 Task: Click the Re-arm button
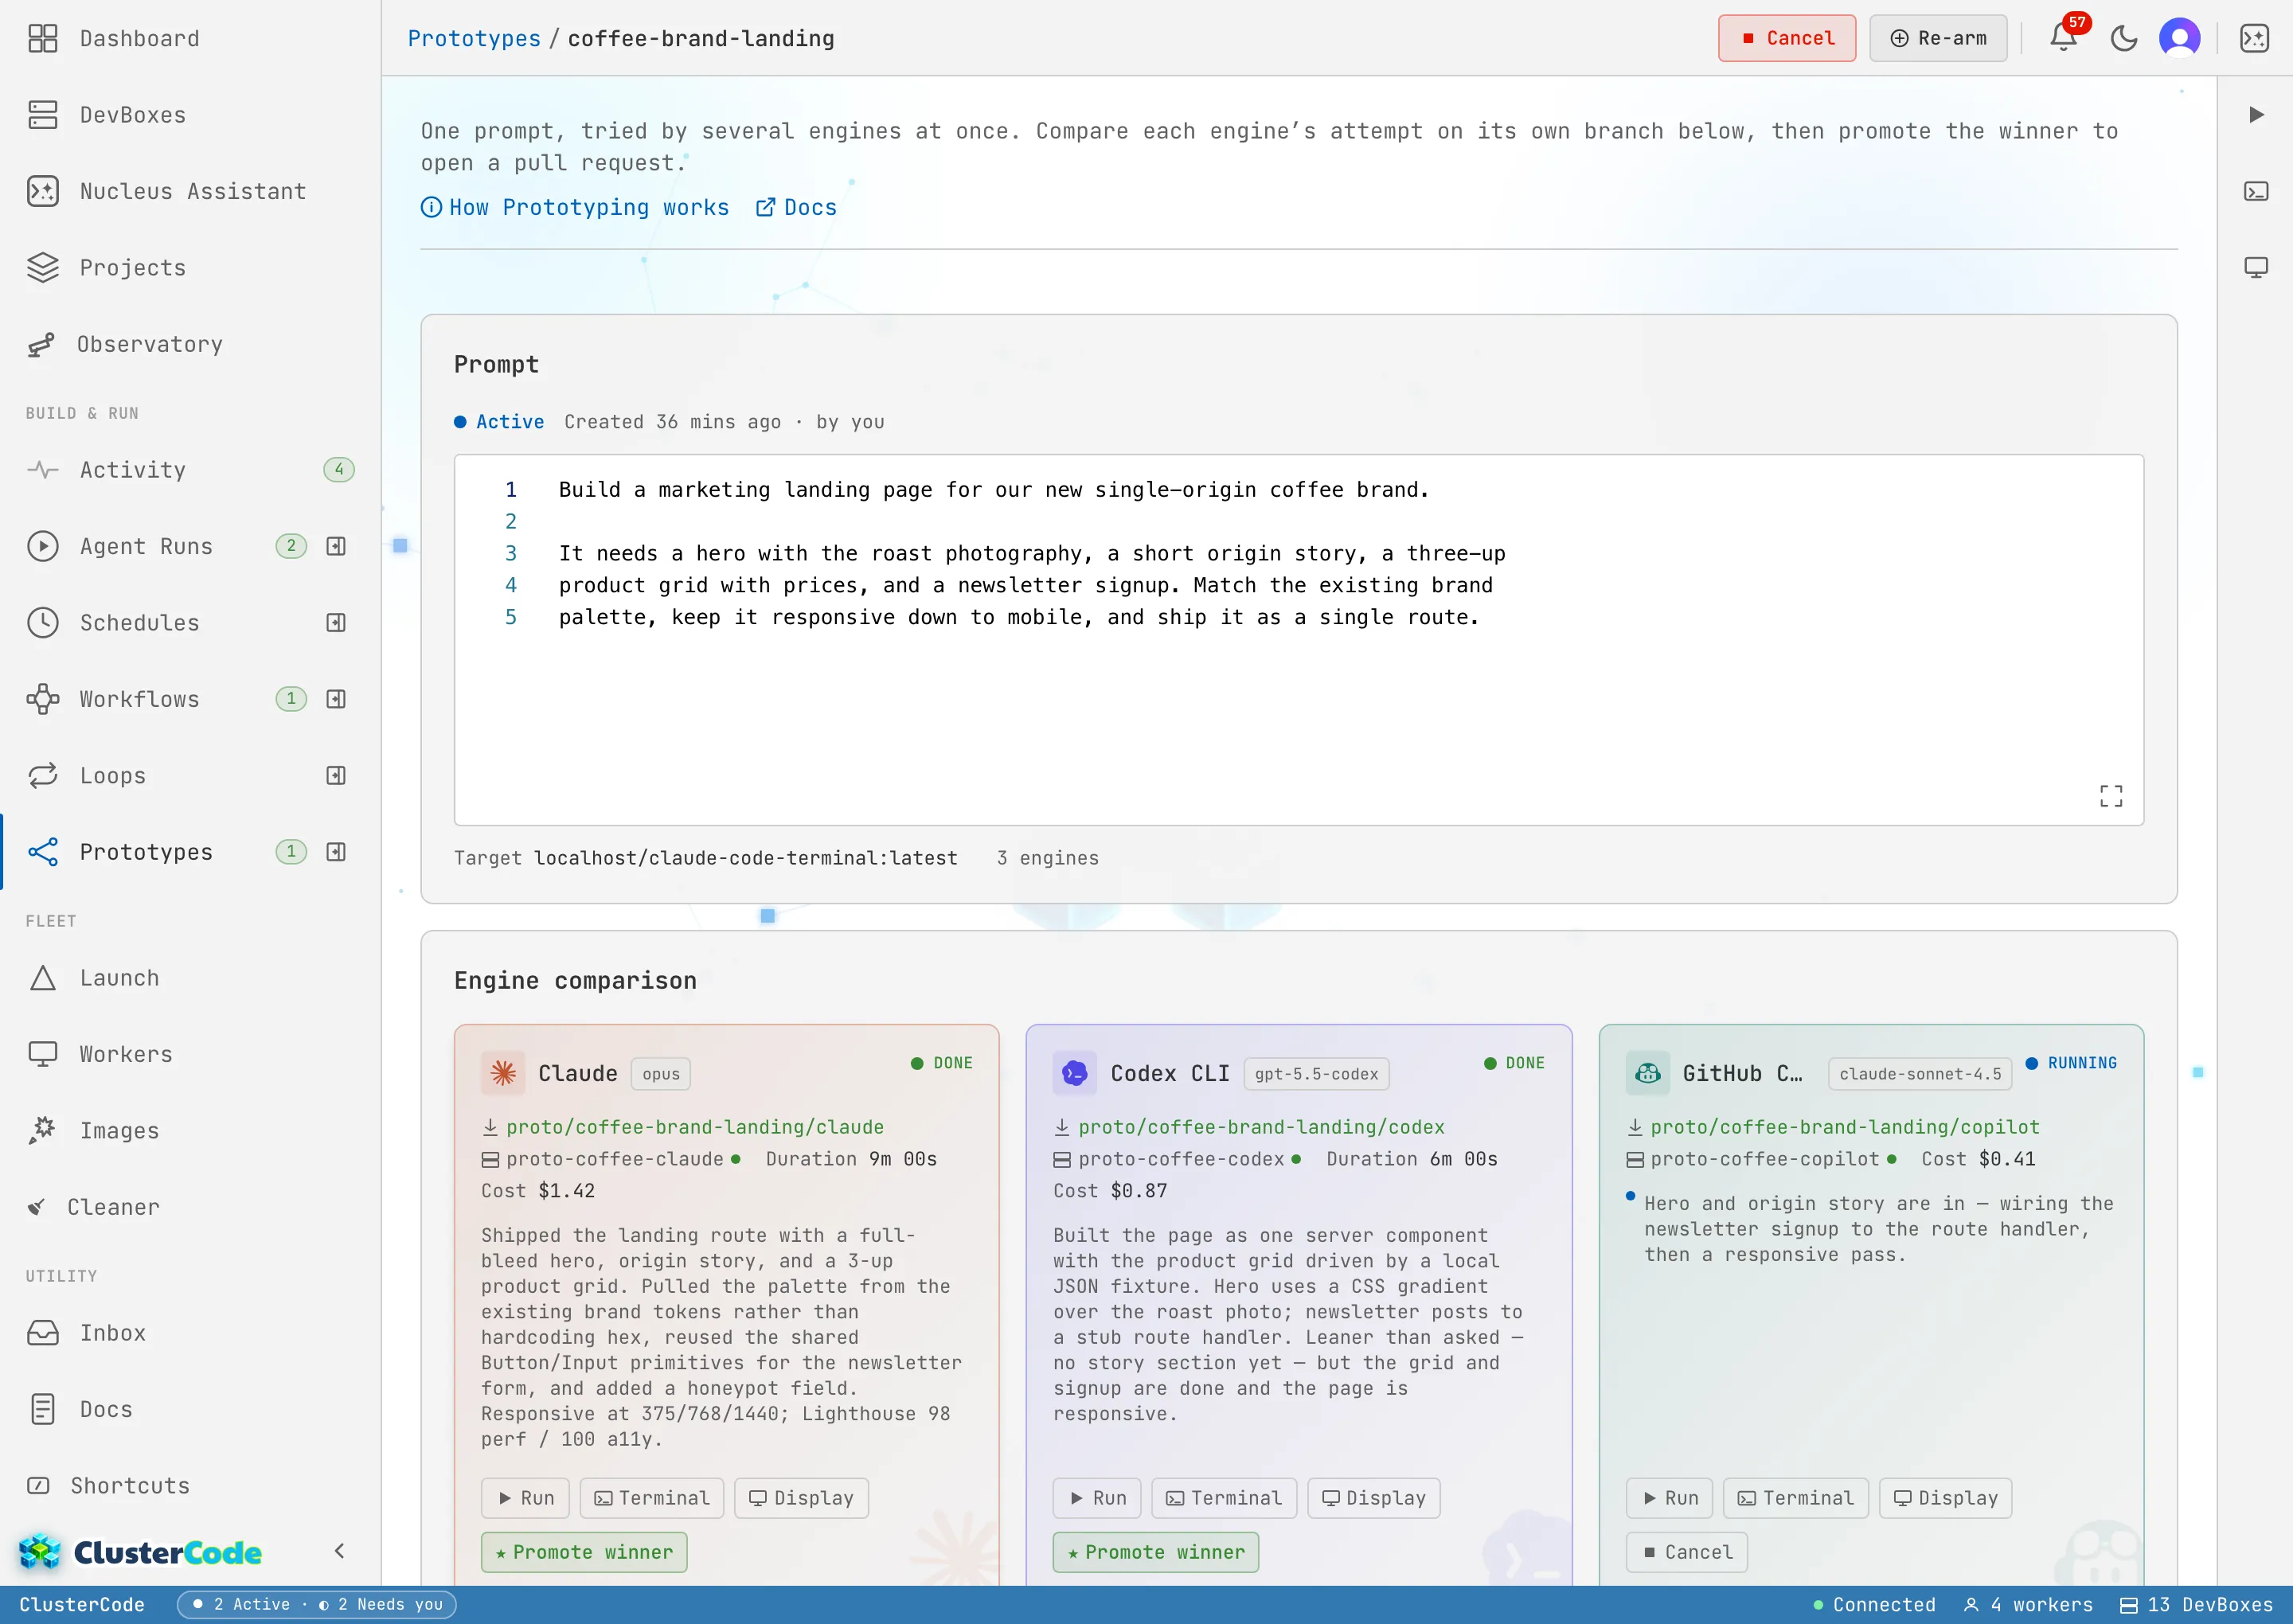click(1938, 38)
